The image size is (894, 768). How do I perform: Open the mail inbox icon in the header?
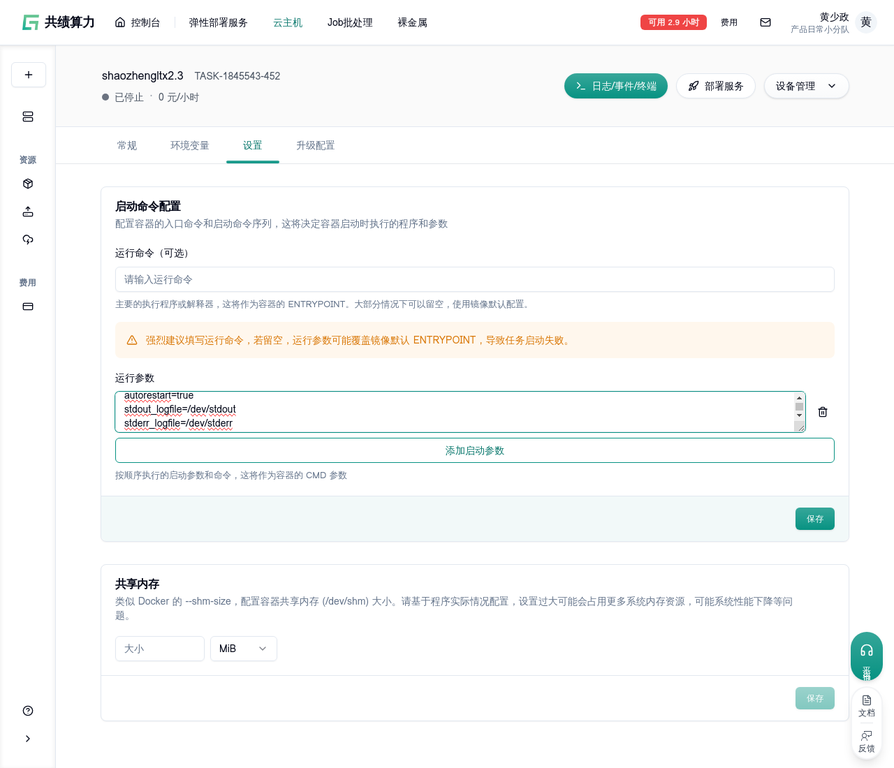[x=765, y=22]
